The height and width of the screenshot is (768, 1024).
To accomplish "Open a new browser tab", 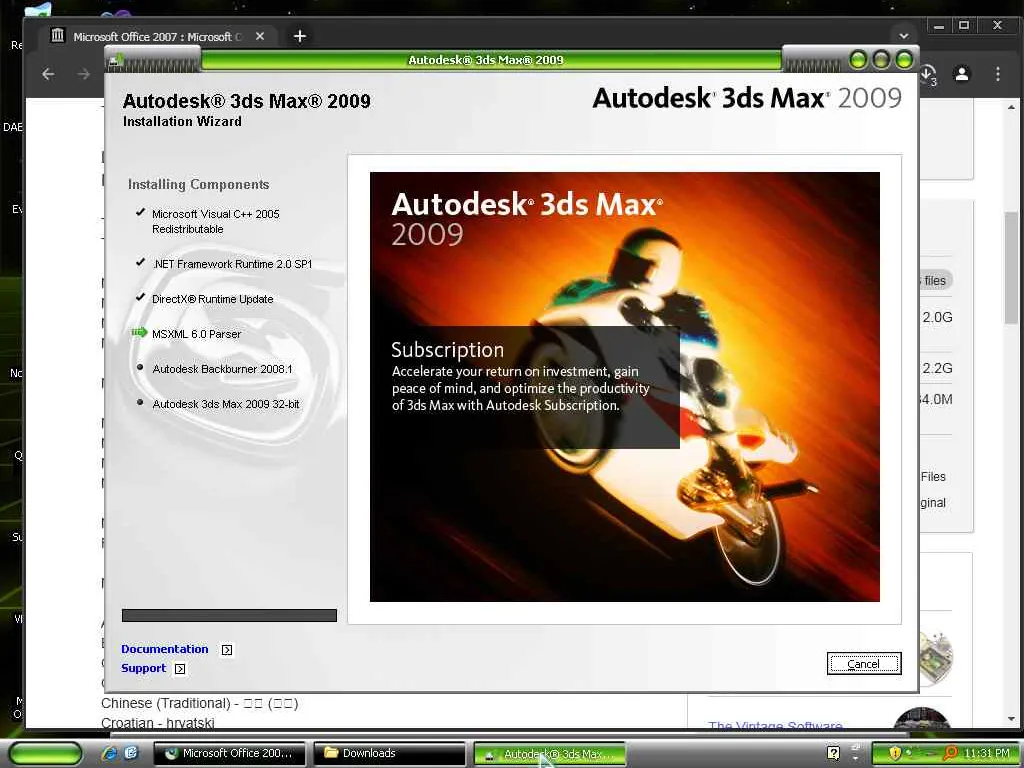I will [x=300, y=37].
